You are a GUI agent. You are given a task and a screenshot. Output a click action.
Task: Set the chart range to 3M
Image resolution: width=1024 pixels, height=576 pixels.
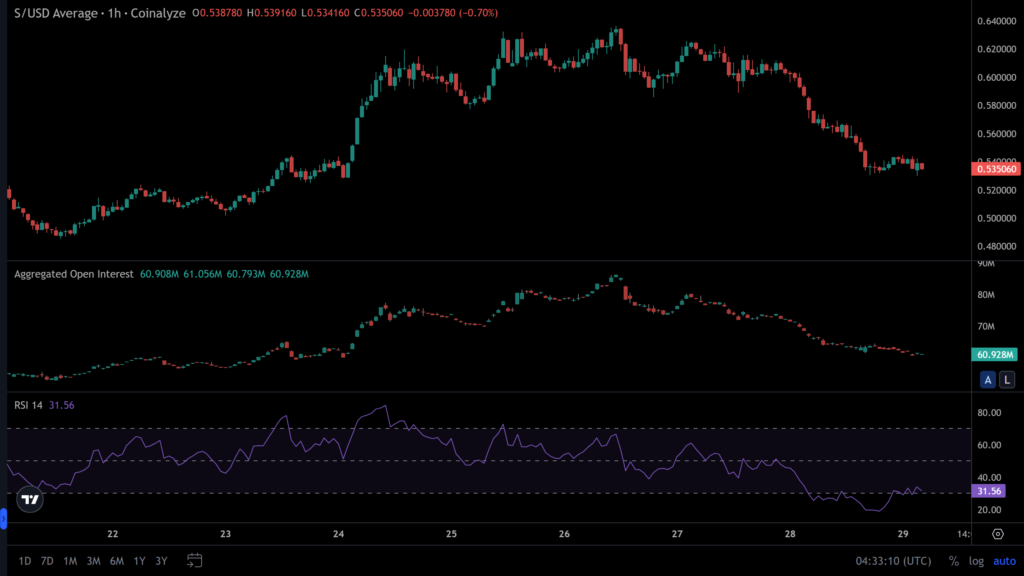point(93,561)
